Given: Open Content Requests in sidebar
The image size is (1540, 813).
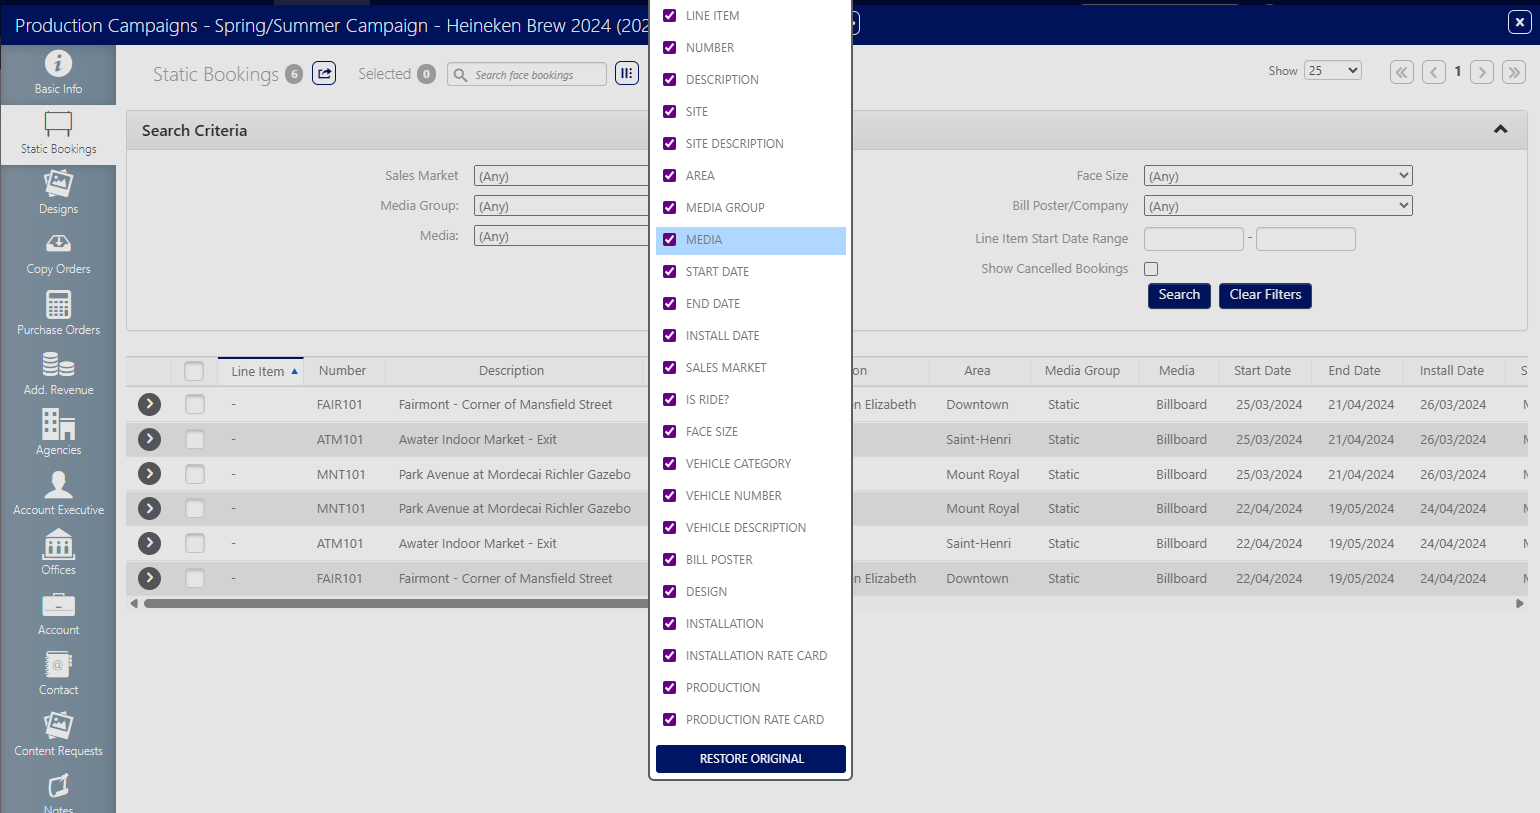Looking at the screenshot, I should 58,734.
